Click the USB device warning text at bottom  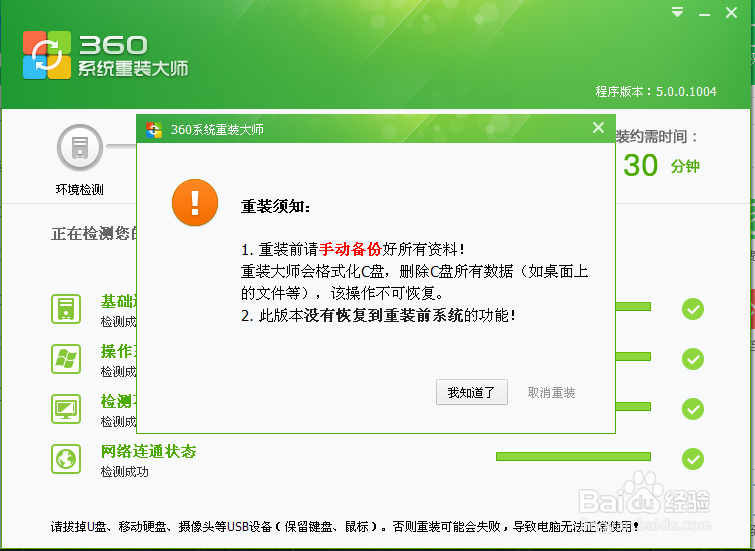pyautogui.click(x=345, y=526)
